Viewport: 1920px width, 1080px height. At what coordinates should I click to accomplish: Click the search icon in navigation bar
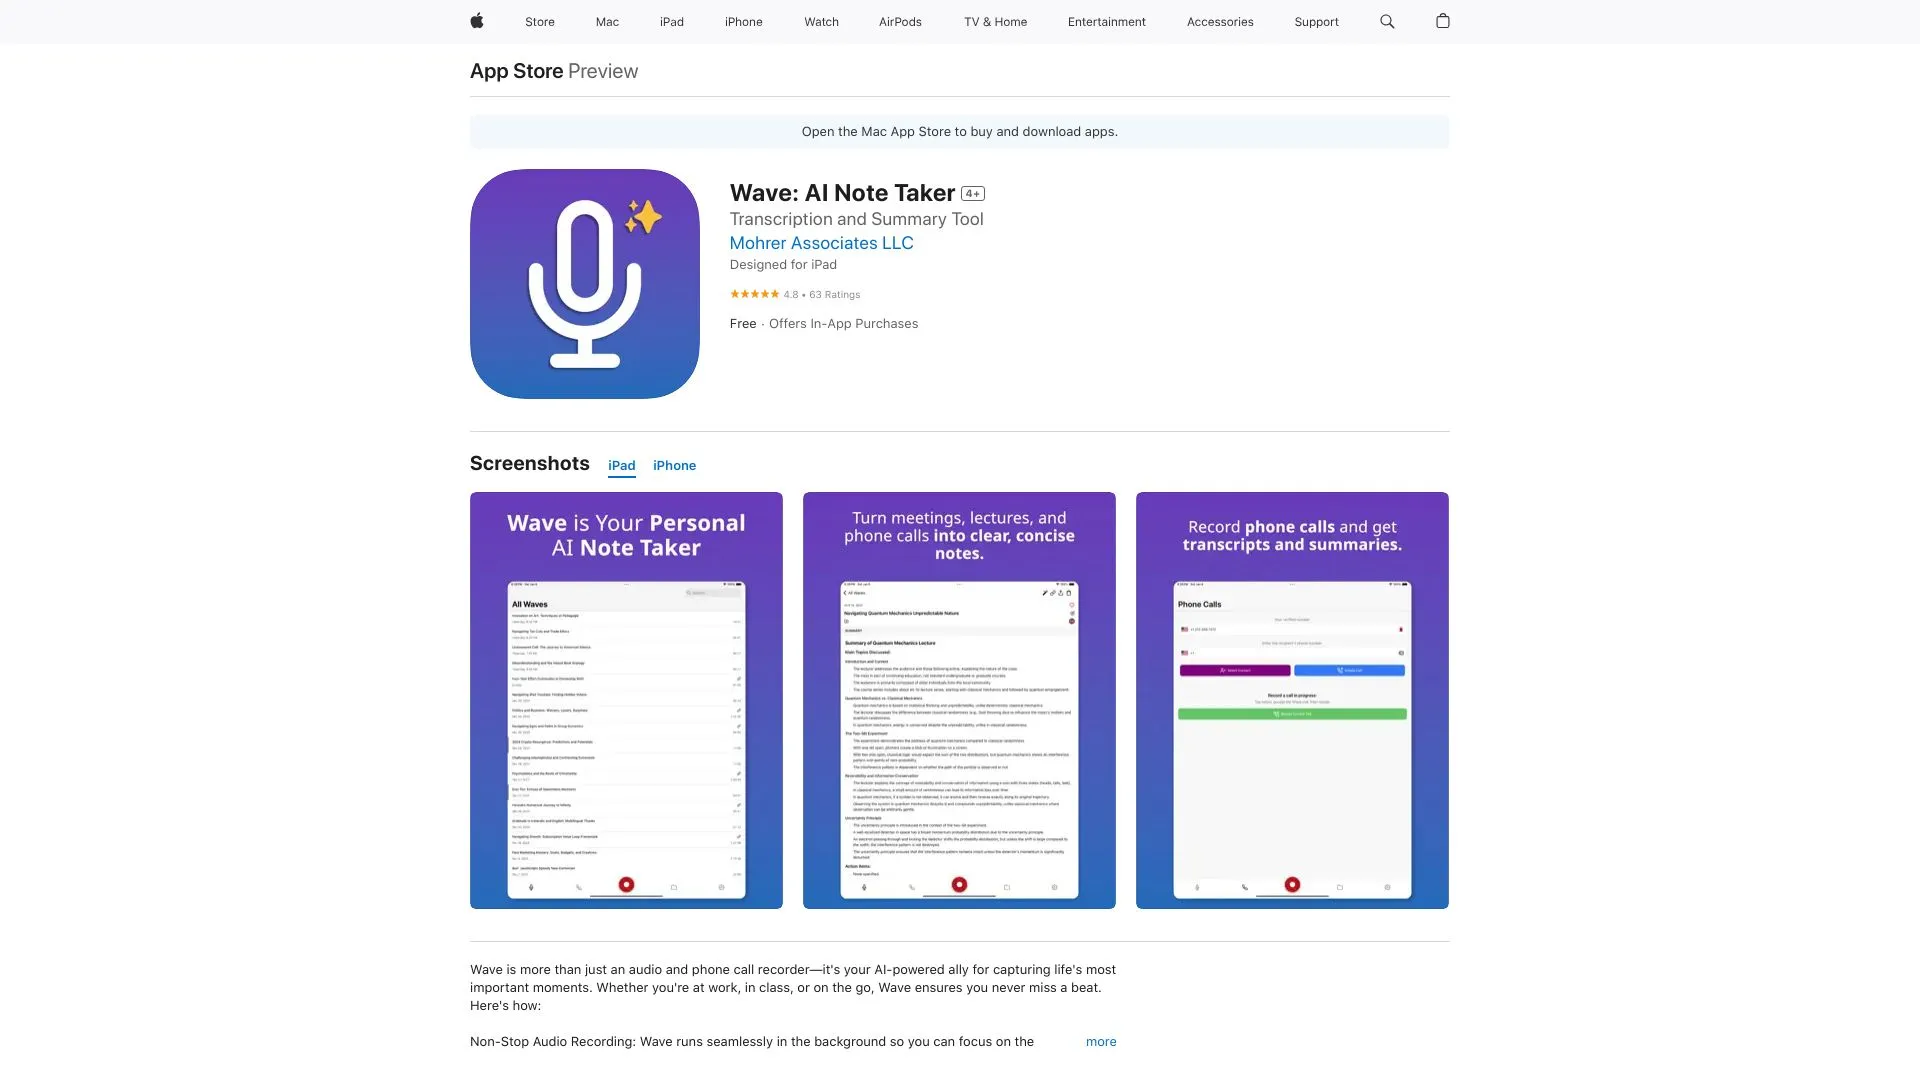point(1387,21)
